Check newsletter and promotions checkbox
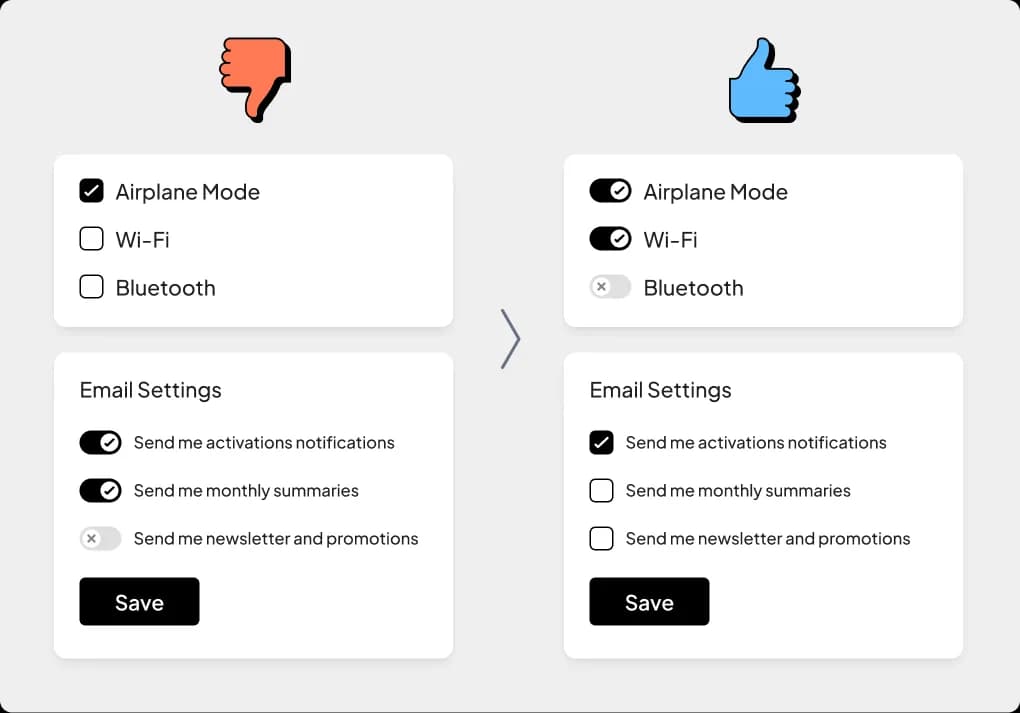1020x713 pixels. (601, 539)
